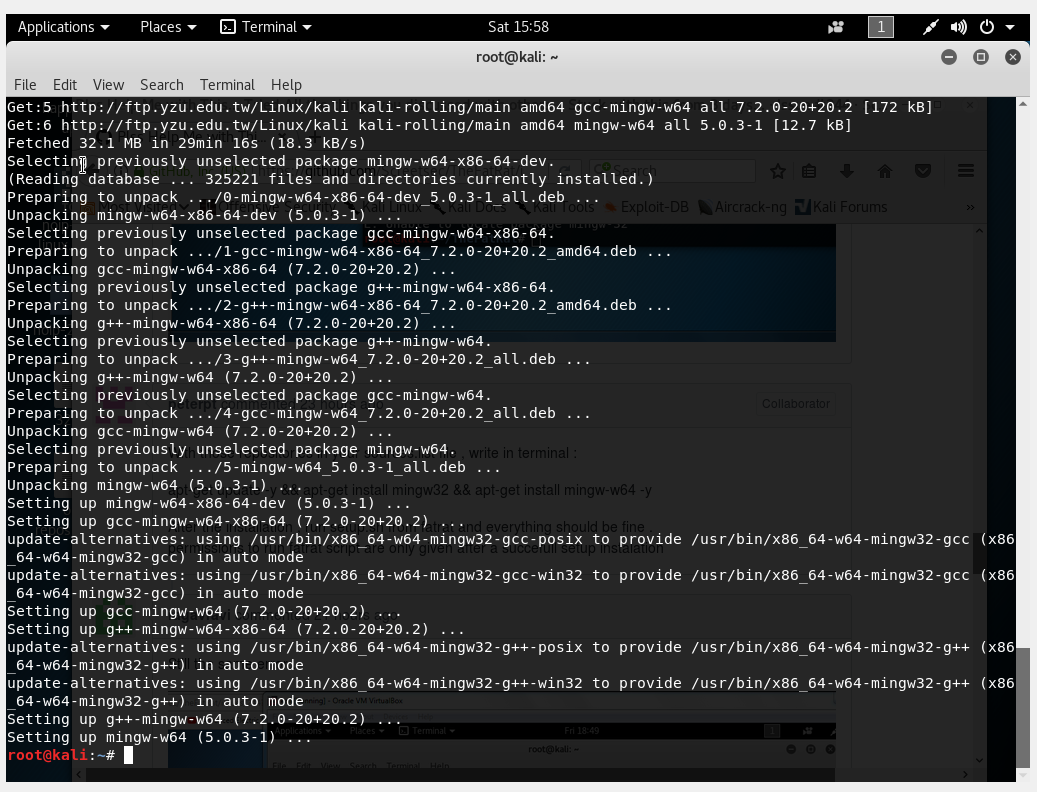Open the Search menu in the terminal
Image resolution: width=1037 pixels, height=792 pixels.
[161, 85]
